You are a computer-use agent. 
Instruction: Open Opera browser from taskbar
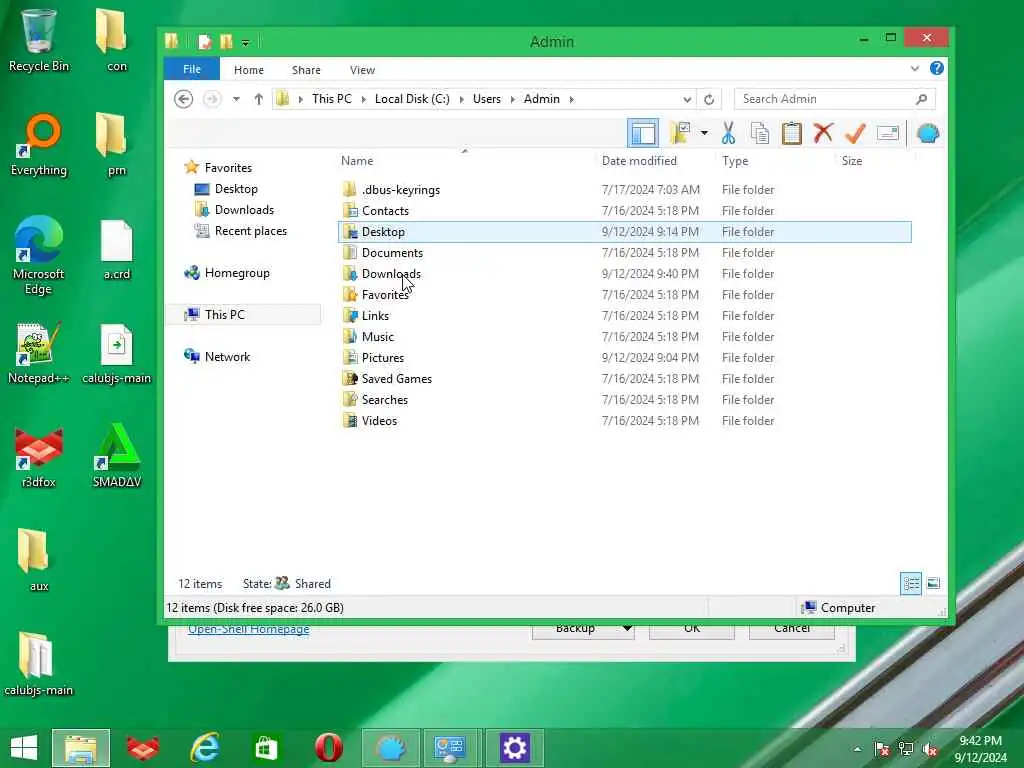328,748
